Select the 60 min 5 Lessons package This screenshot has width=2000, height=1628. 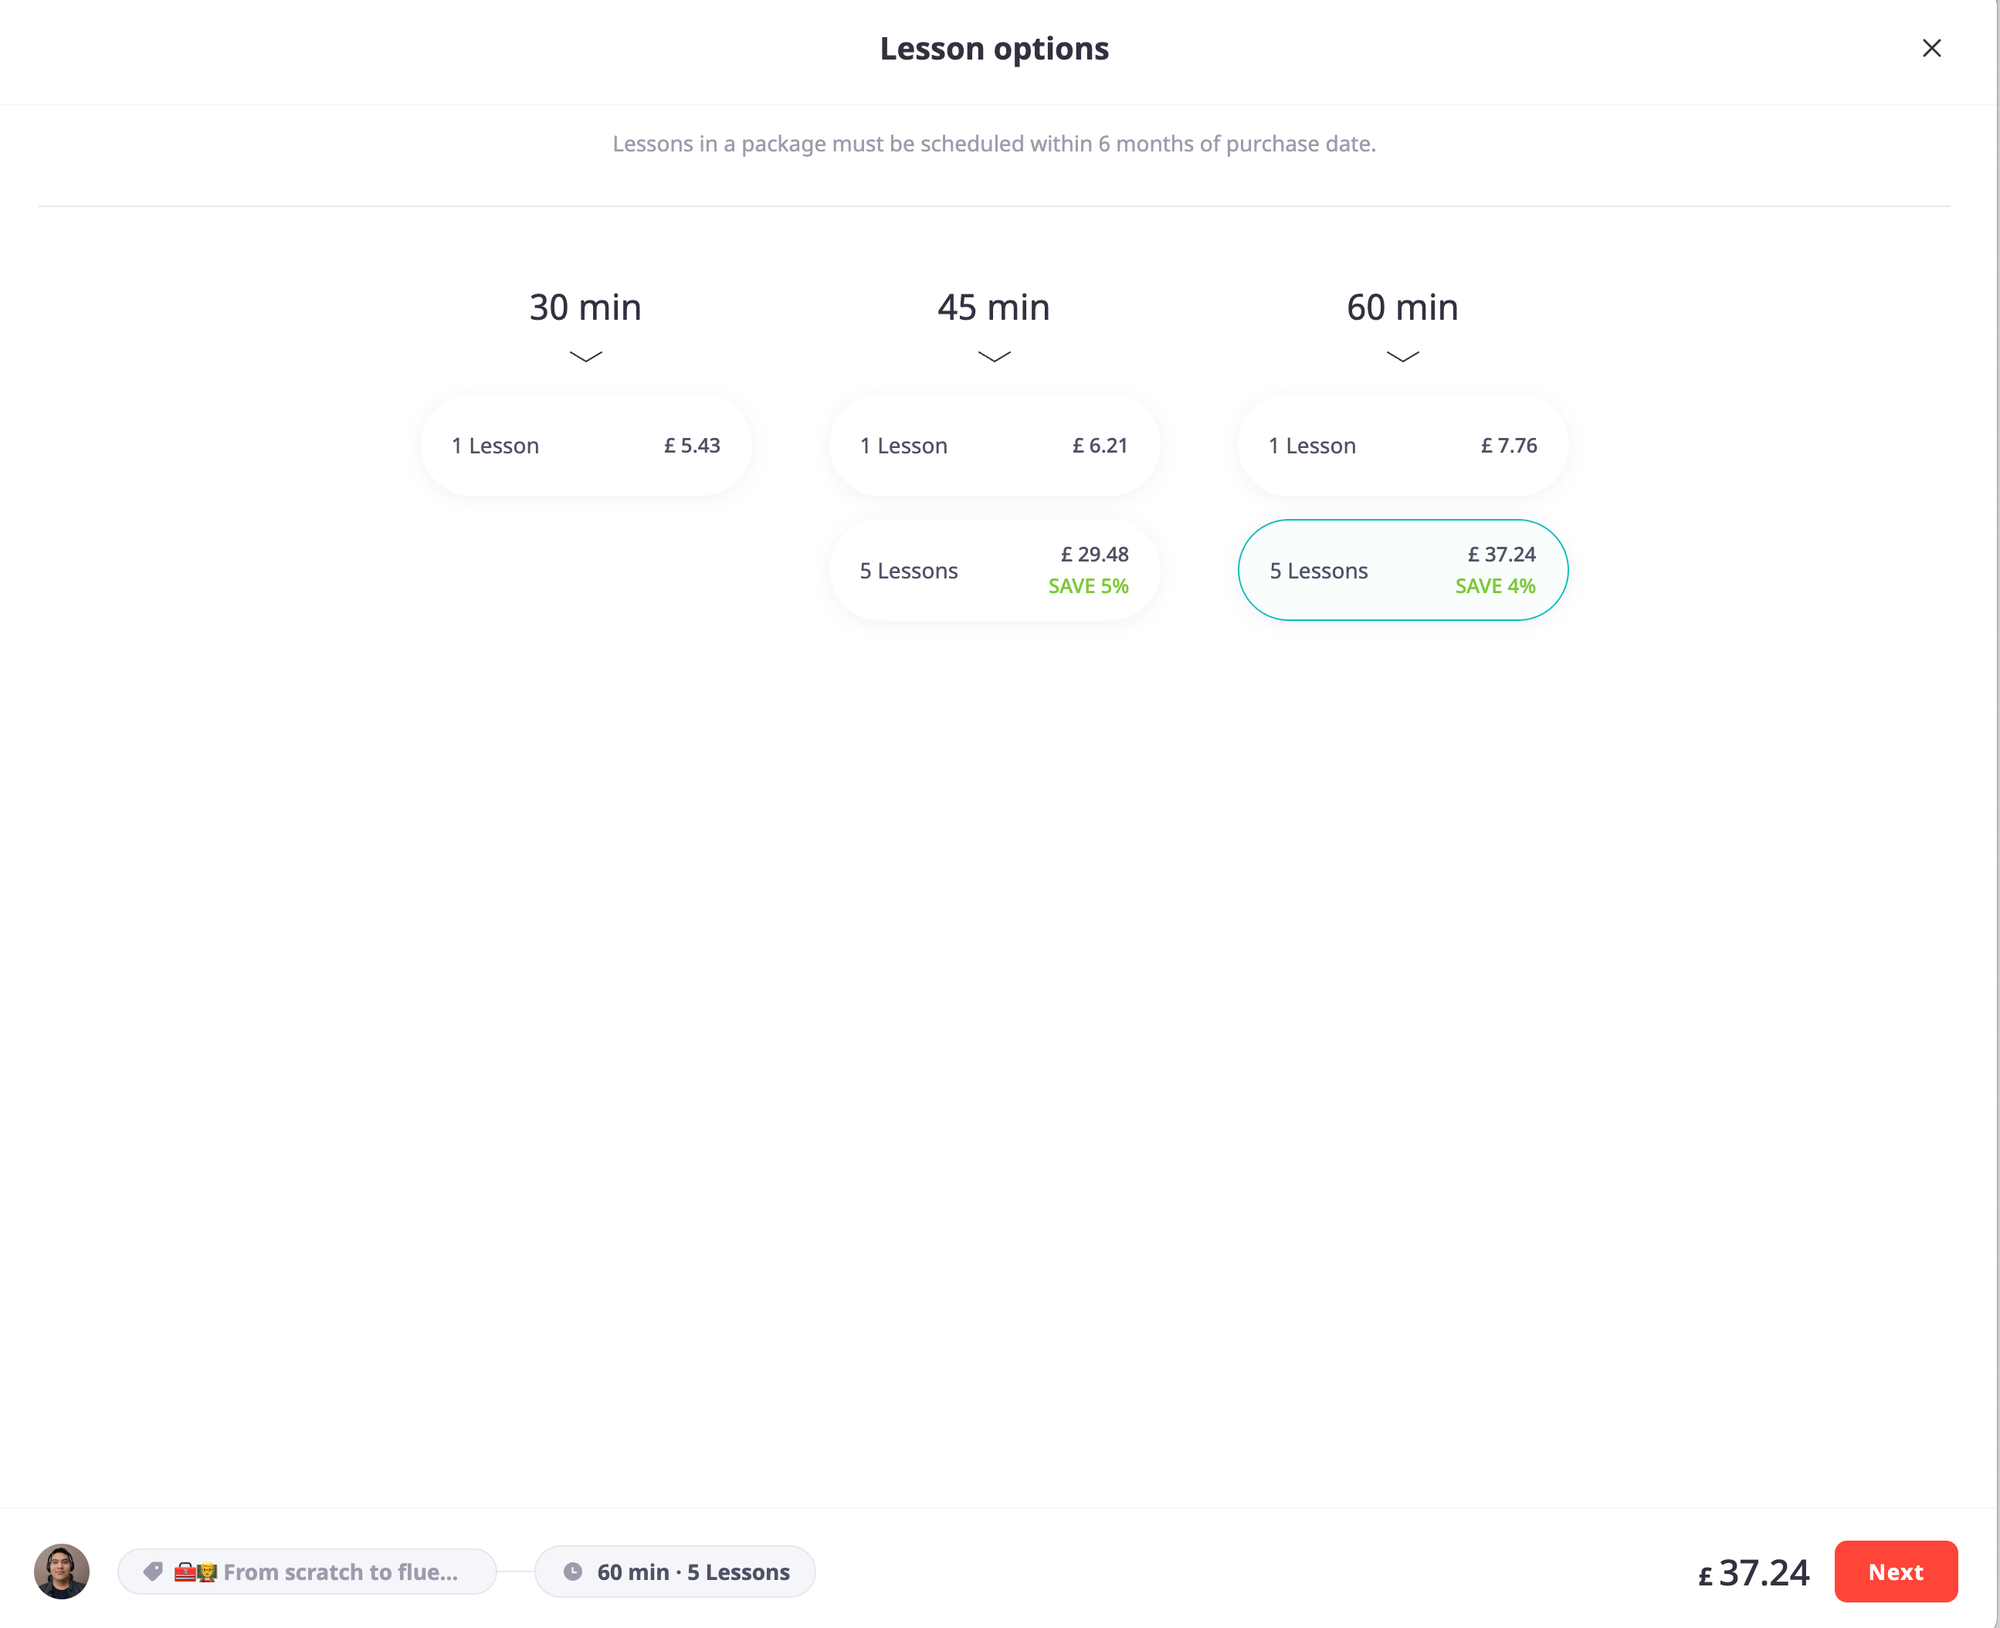tap(1402, 570)
